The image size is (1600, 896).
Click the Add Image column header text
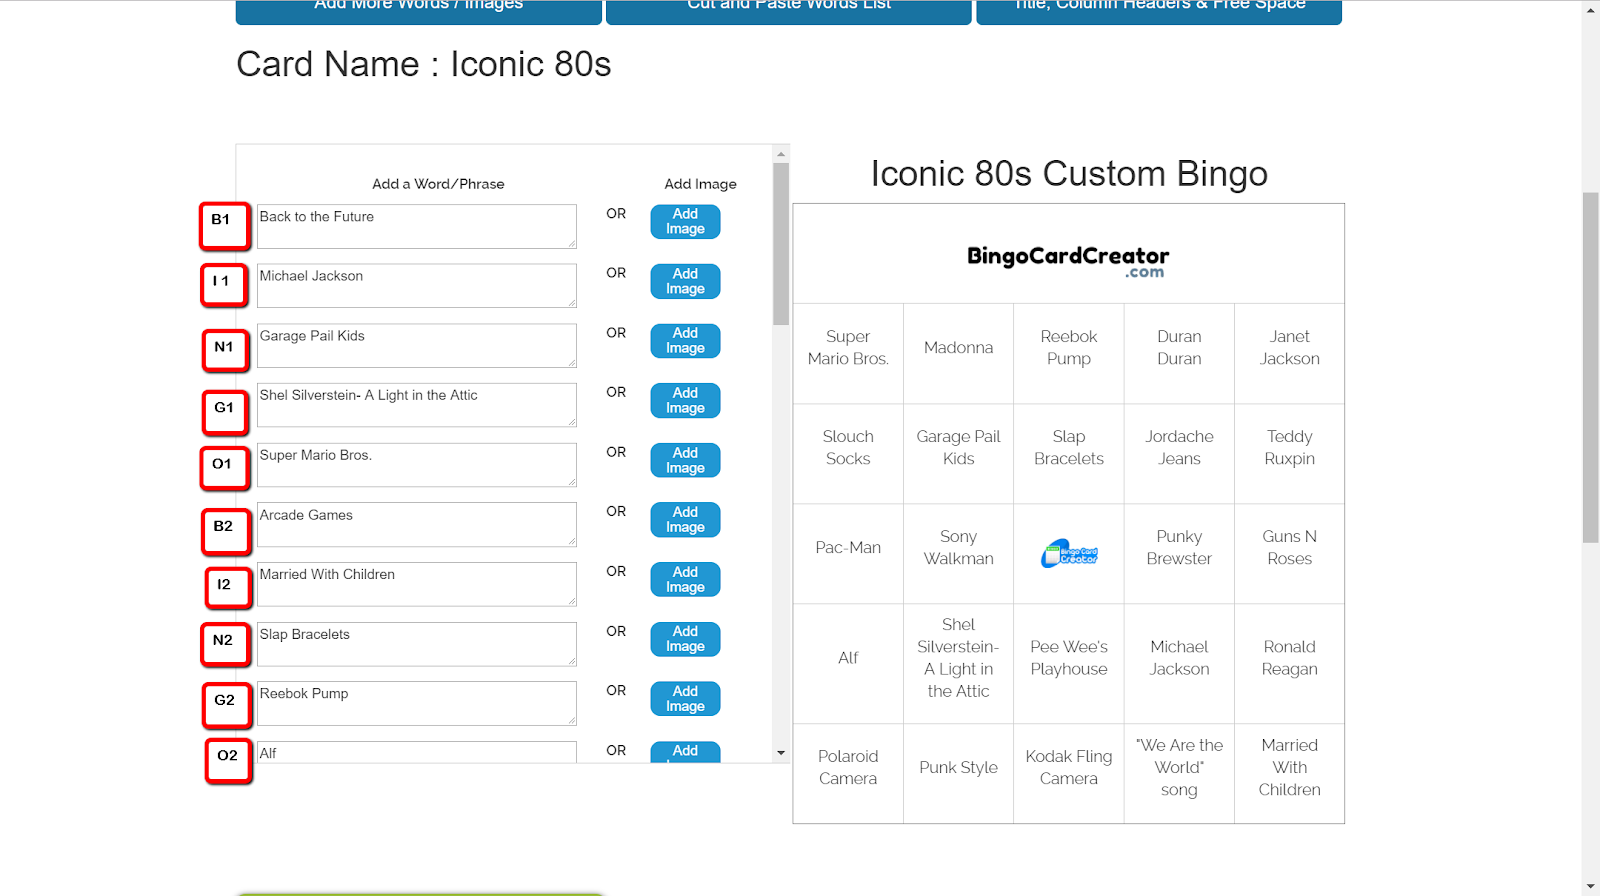click(x=700, y=184)
